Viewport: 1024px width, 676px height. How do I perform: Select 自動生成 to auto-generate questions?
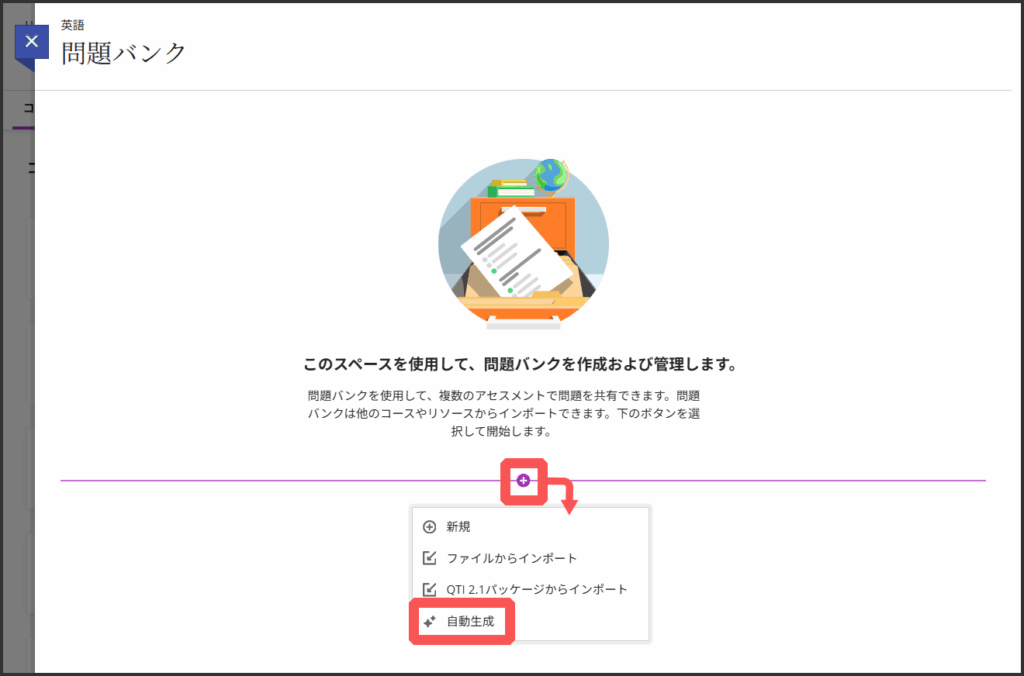470,621
